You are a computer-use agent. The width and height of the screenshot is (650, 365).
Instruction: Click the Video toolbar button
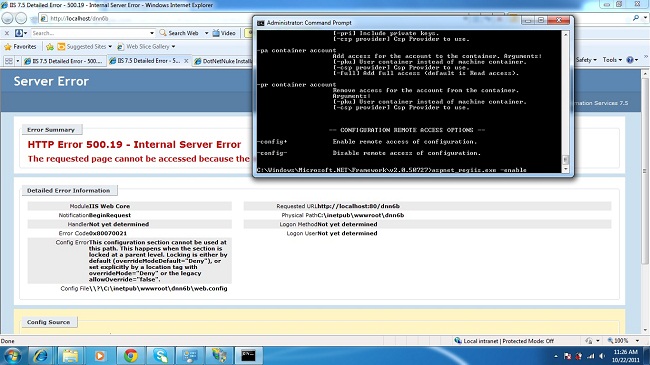coord(224,33)
